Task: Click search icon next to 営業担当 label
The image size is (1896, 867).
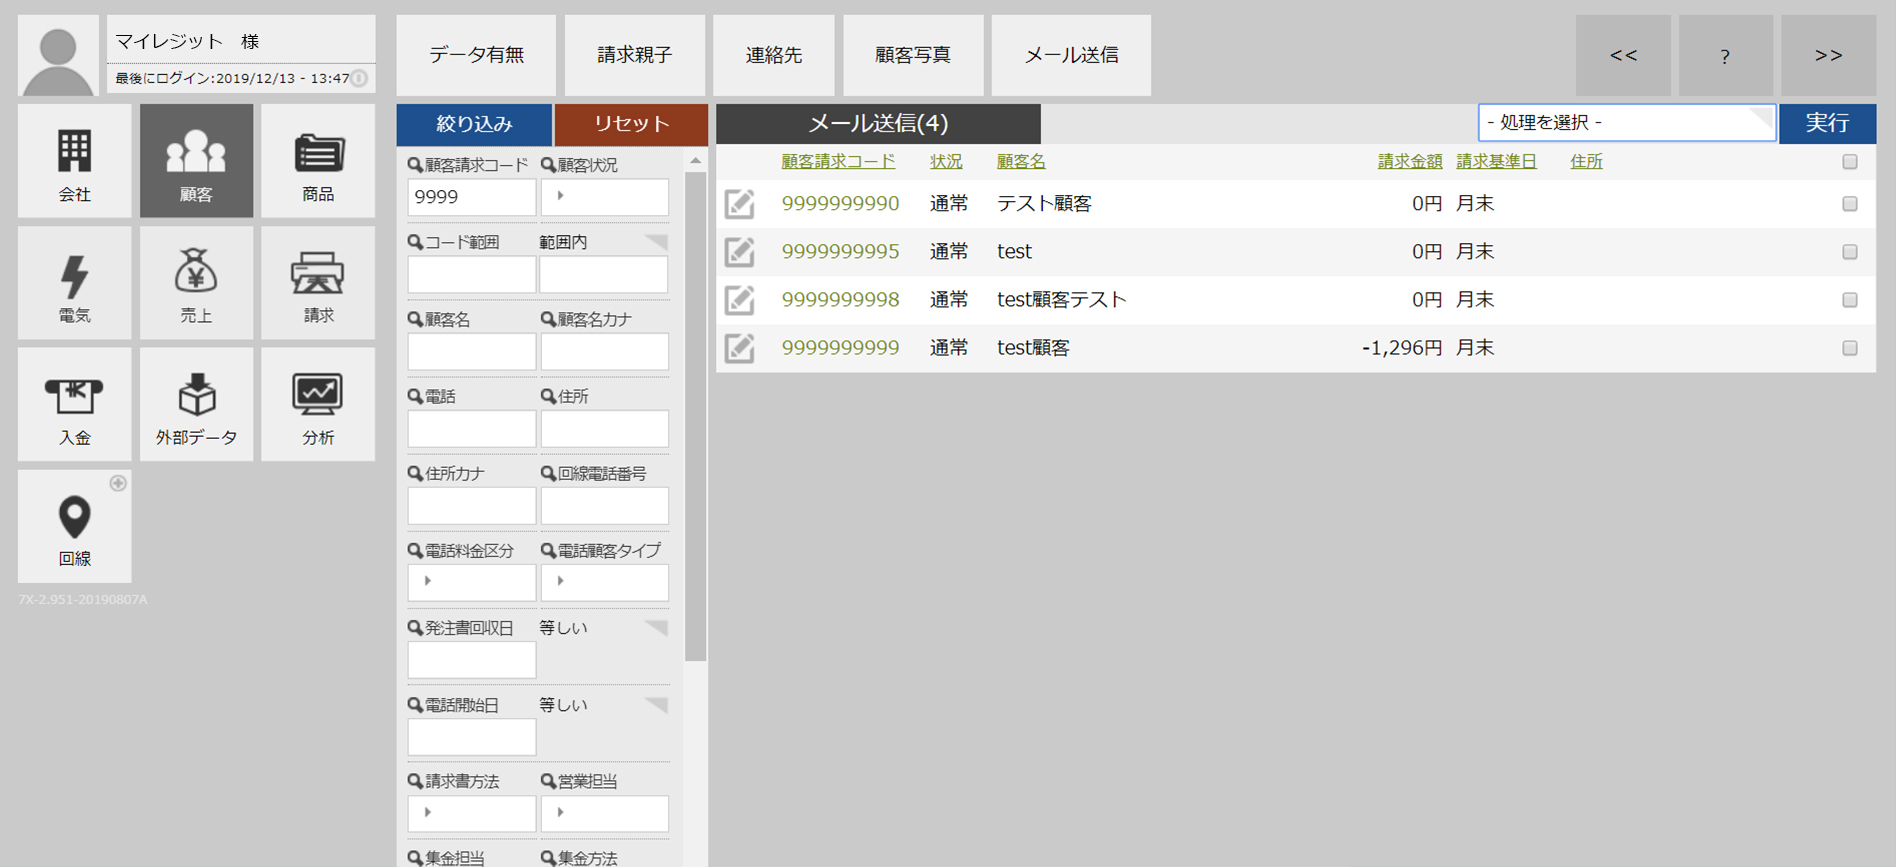Action: pos(548,781)
